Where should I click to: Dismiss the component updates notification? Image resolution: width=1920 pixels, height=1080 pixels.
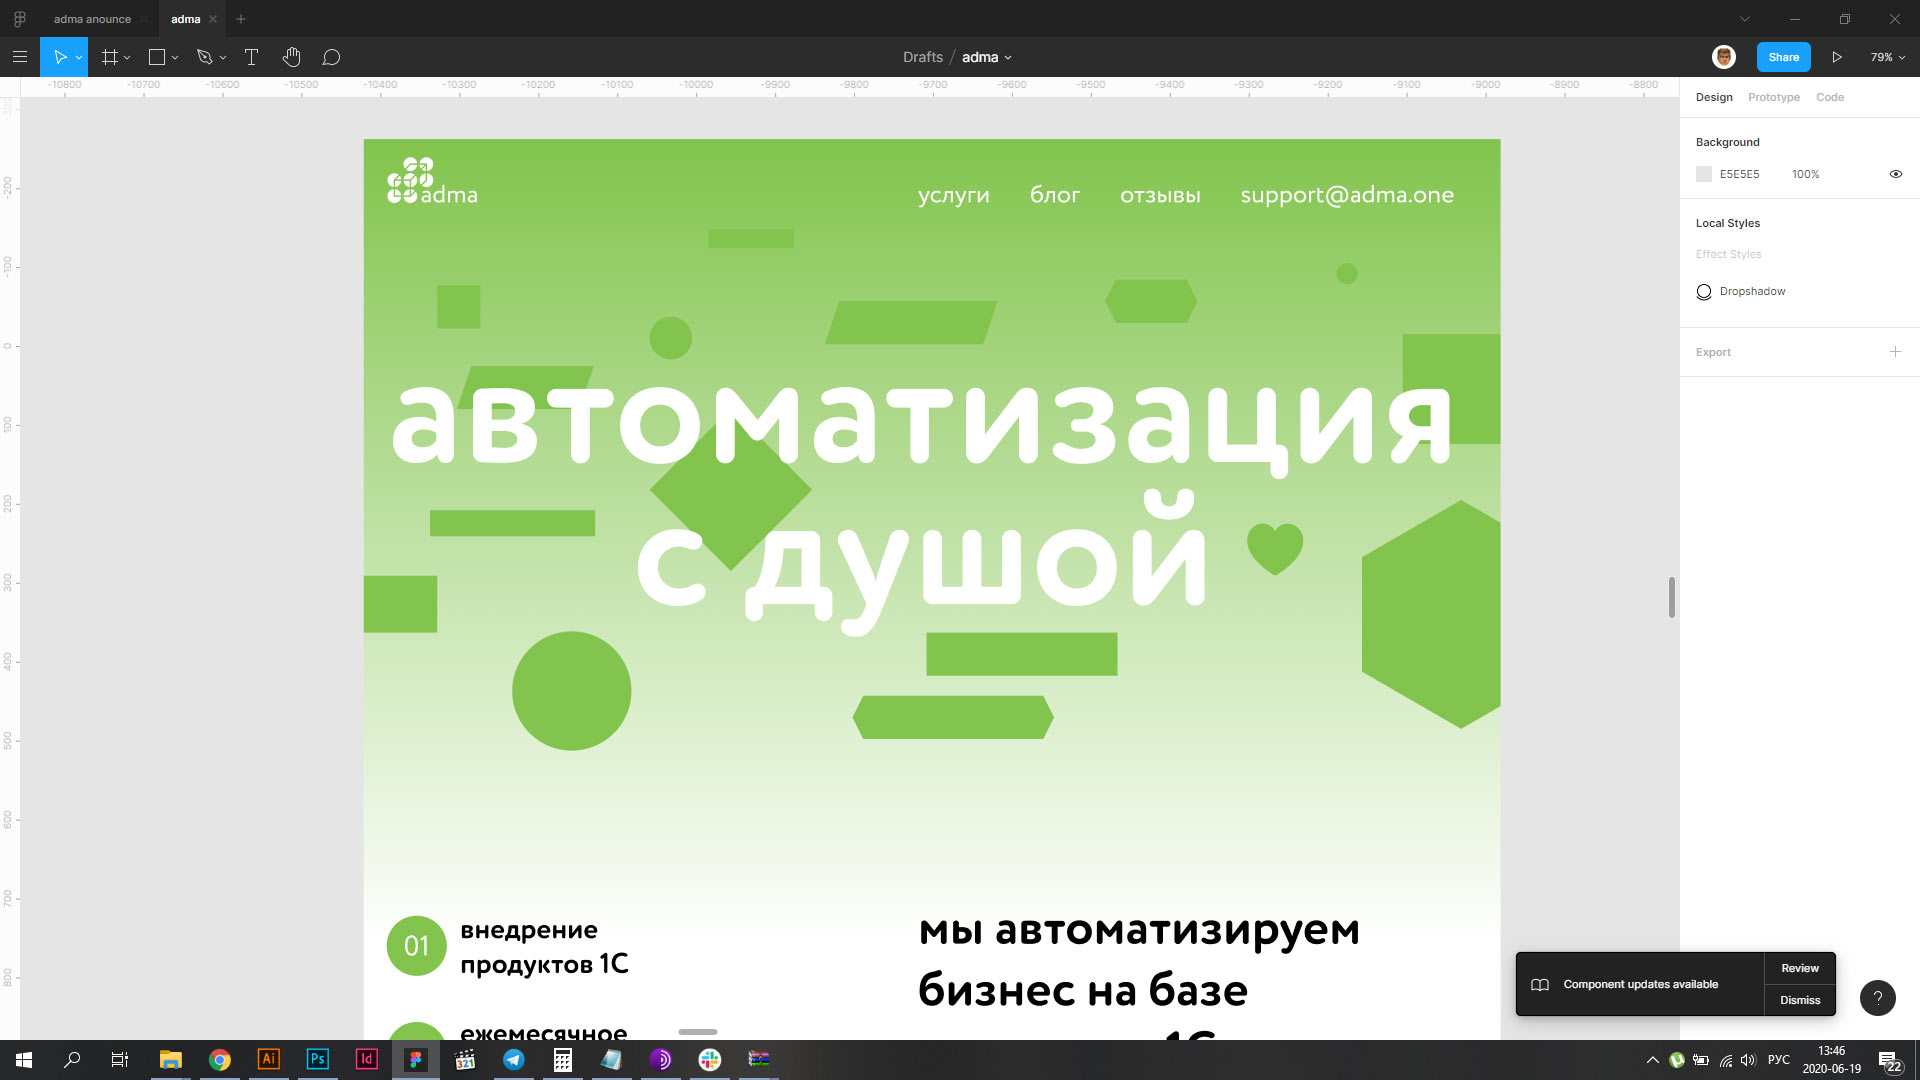coord(1799,1000)
